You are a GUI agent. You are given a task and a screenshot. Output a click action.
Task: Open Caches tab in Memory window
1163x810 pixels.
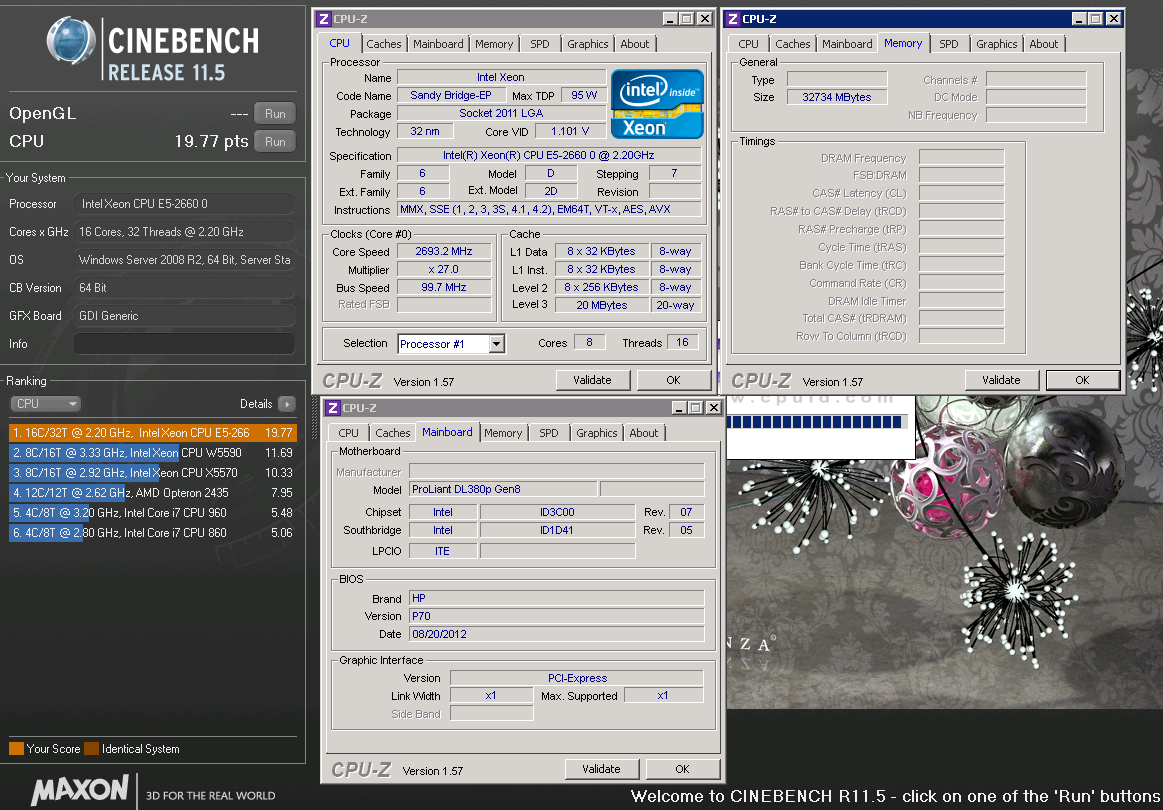tap(792, 44)
